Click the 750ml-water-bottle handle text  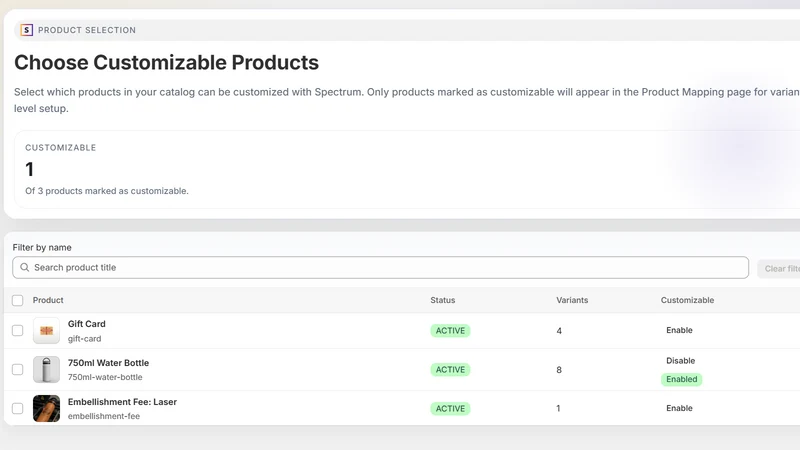click(105, 377)
